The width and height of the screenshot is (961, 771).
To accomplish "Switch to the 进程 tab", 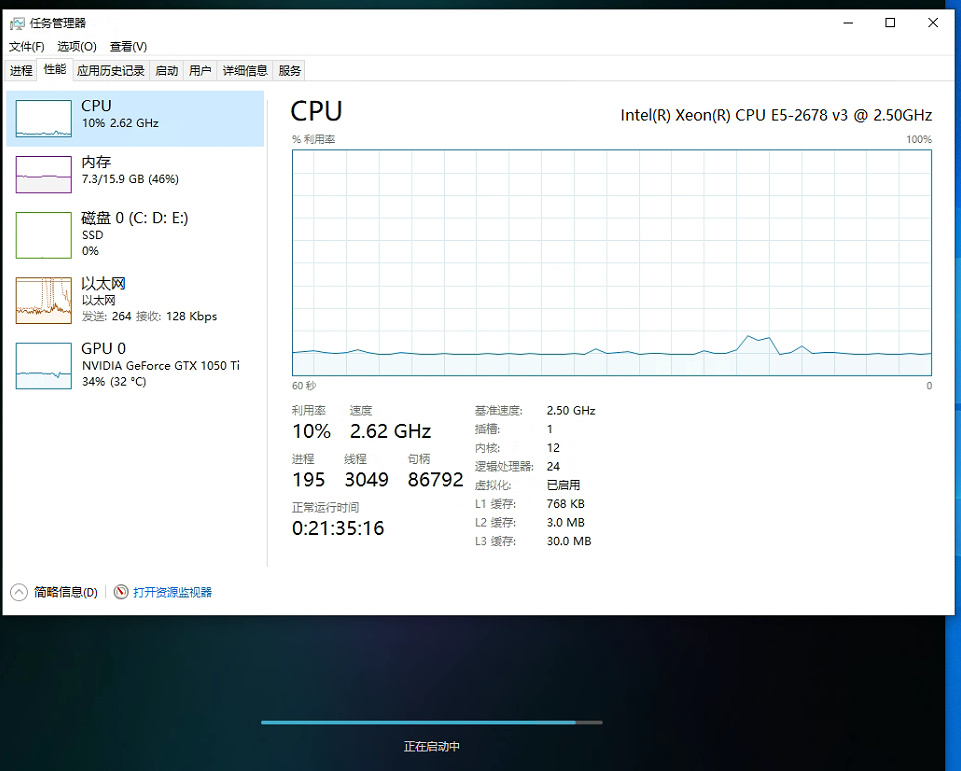I will tap(21, 70).
